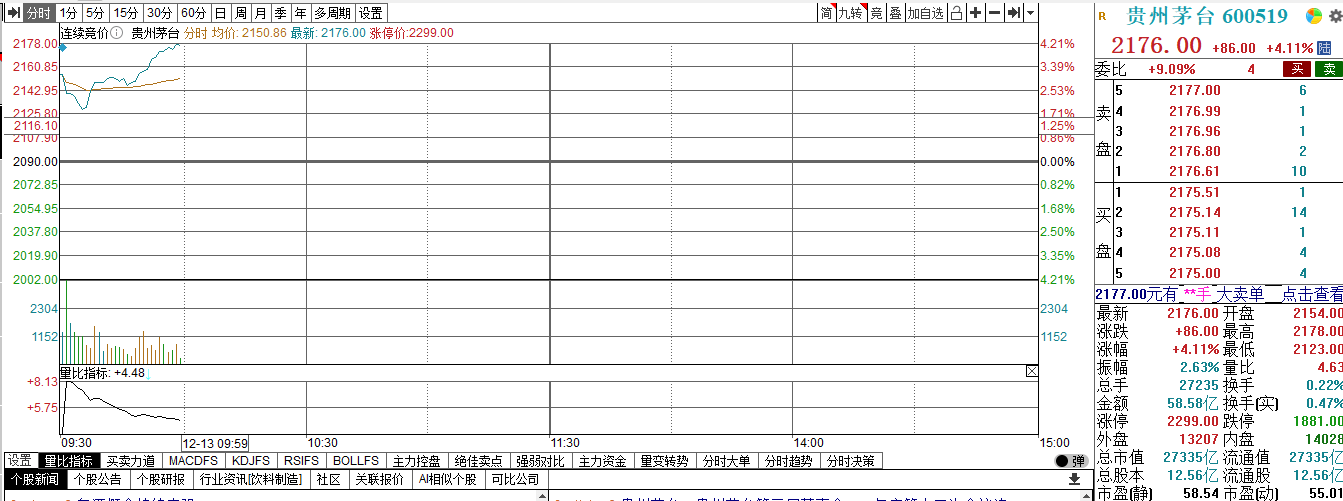Open the 社区 tab
Screen dimensions: 1343x501
328,480
